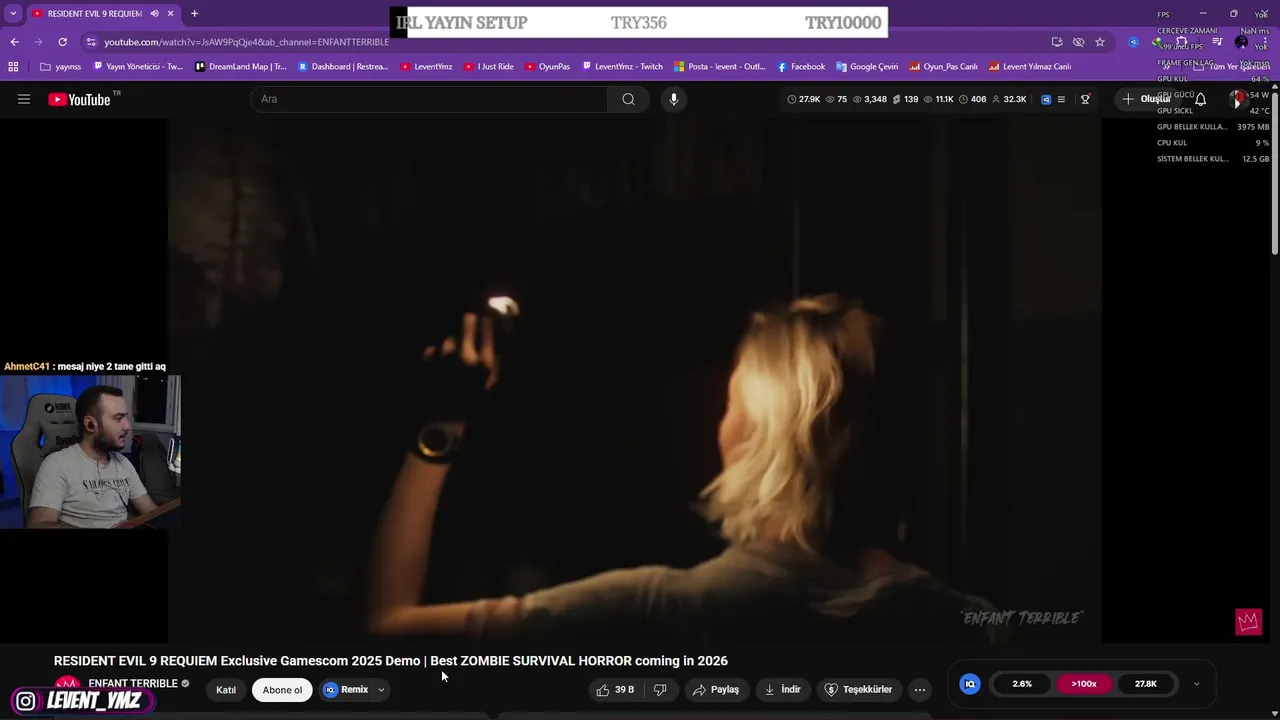Open the vidIQ list menu in header
1280x720 pixels.
pos(1062,99)
